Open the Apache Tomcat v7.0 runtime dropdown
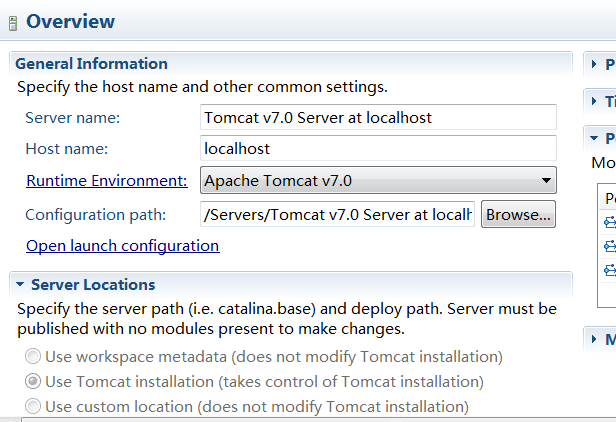 (x=378, y=180)
